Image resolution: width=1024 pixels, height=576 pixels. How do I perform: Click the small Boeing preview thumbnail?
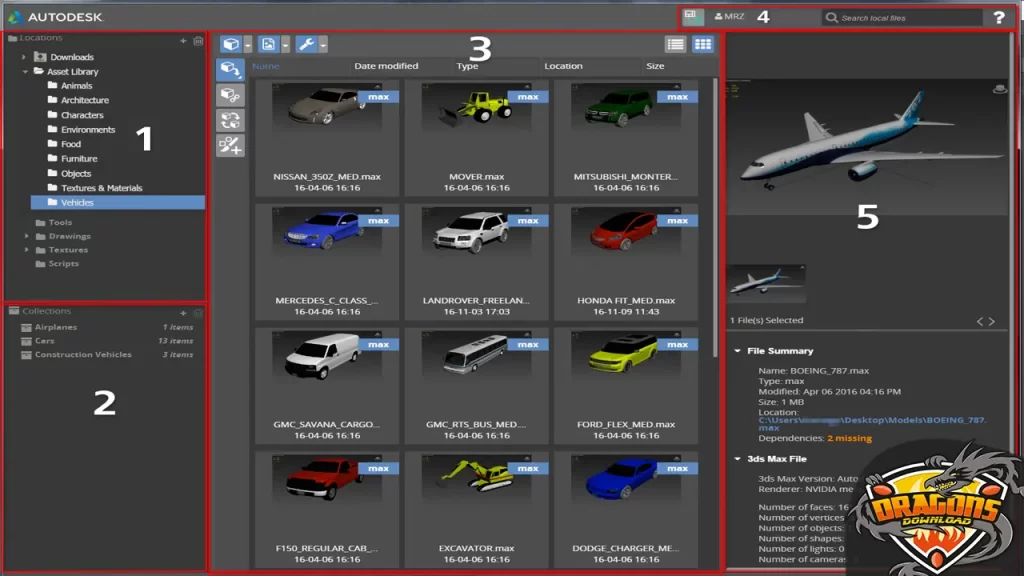pyautogui.click(x=766, y=283)
